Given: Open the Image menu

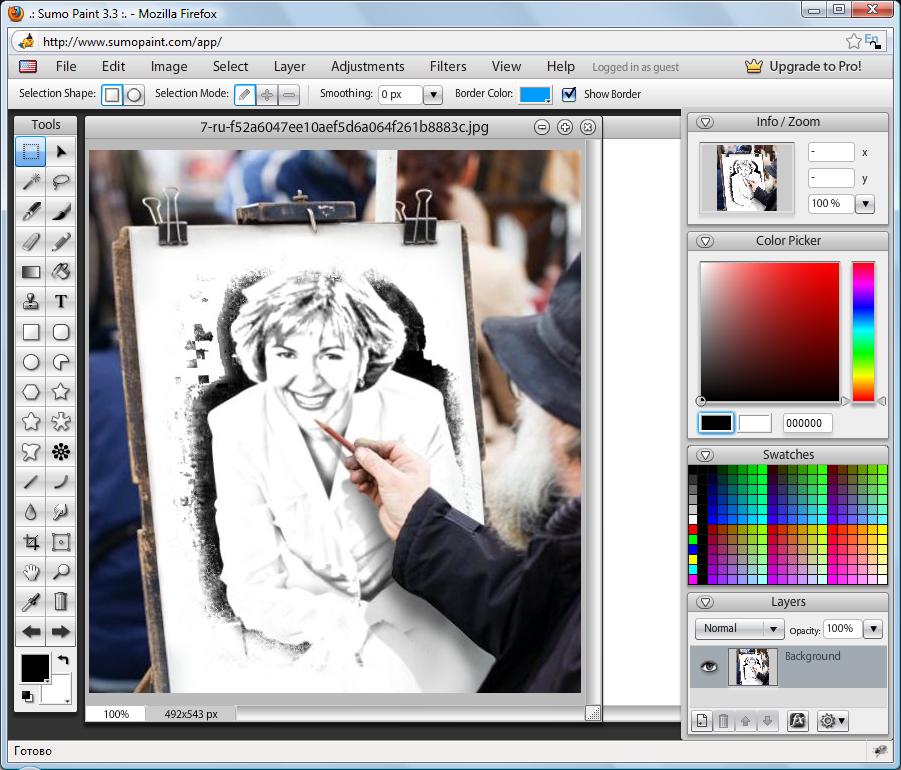Looking at the screenshot, I should (169, 67).
